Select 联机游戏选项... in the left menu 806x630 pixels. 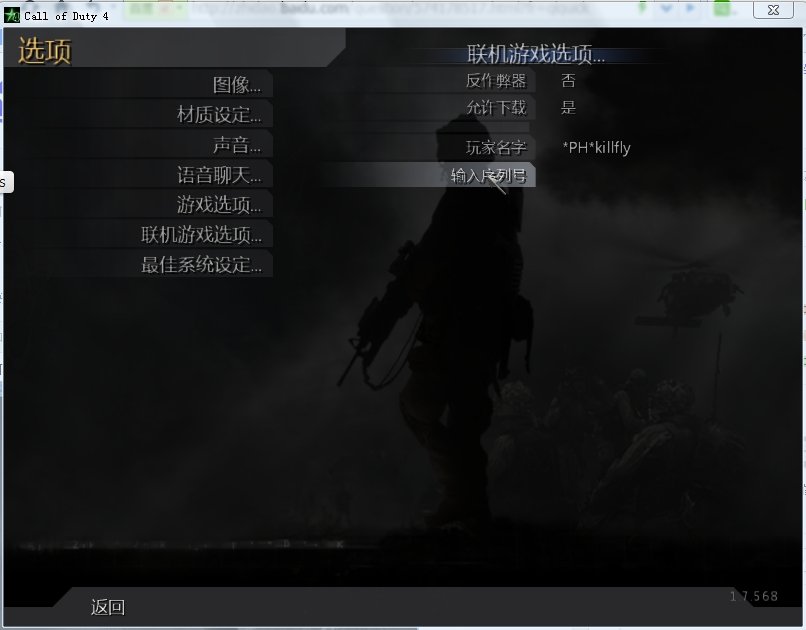(x=201, y=235)
